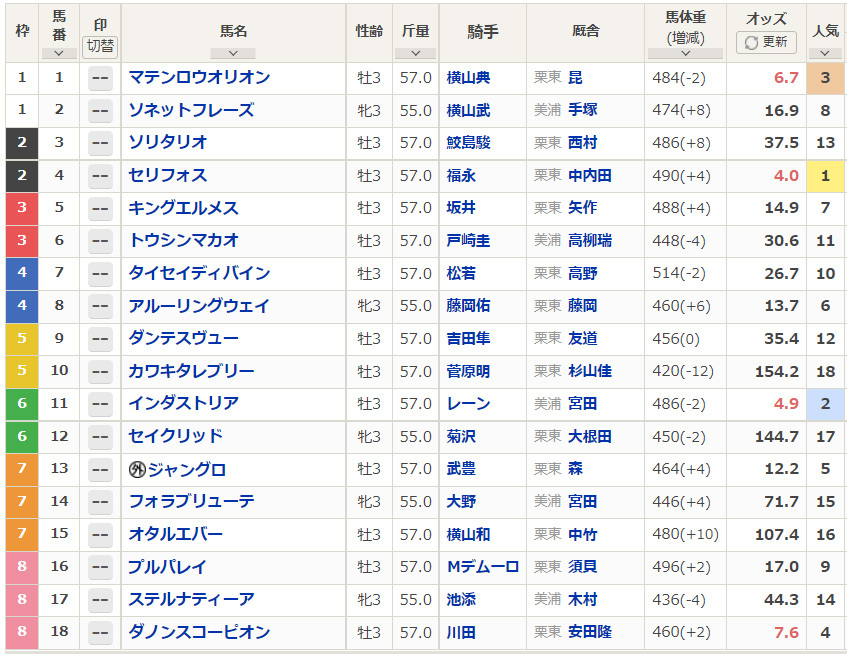Sort by 人気 using the dropdown arrow
Viewport: 847px width, 654px height.
[825, 53]
